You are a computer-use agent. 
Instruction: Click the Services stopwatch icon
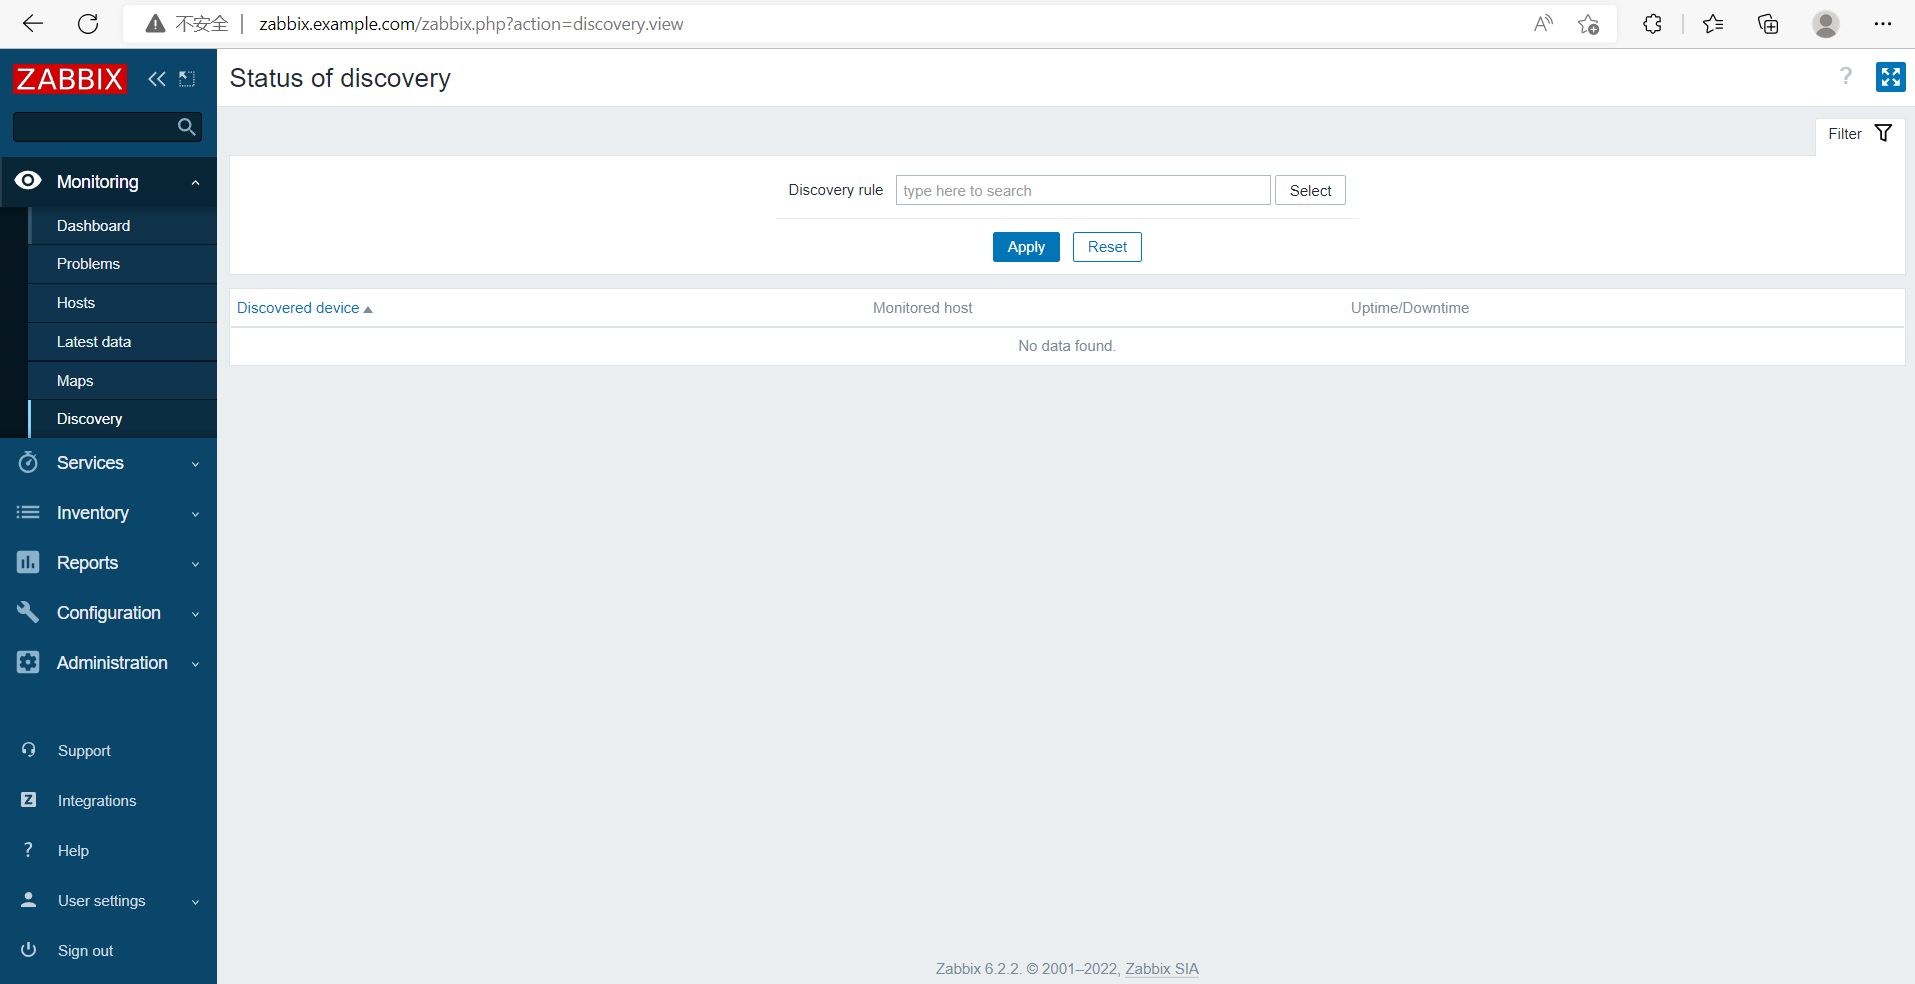coord(28,462)
